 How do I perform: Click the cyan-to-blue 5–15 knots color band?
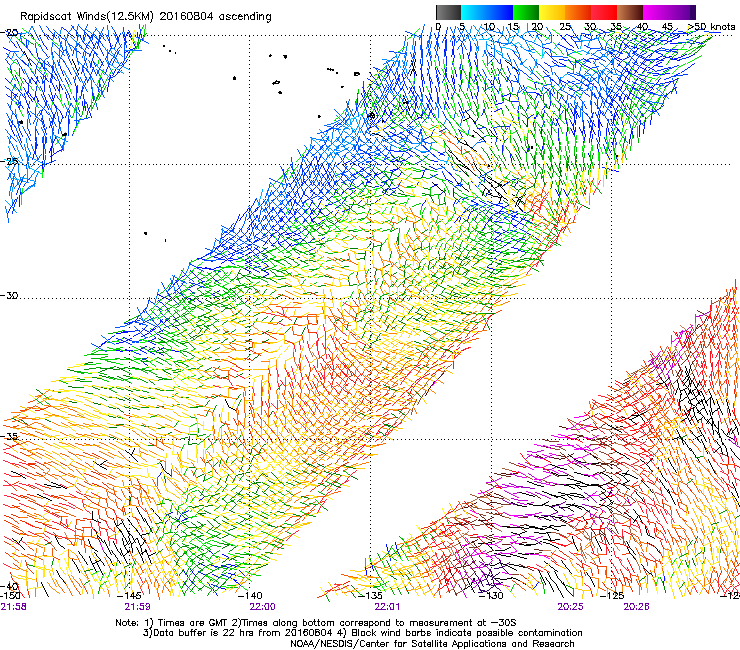487,12
